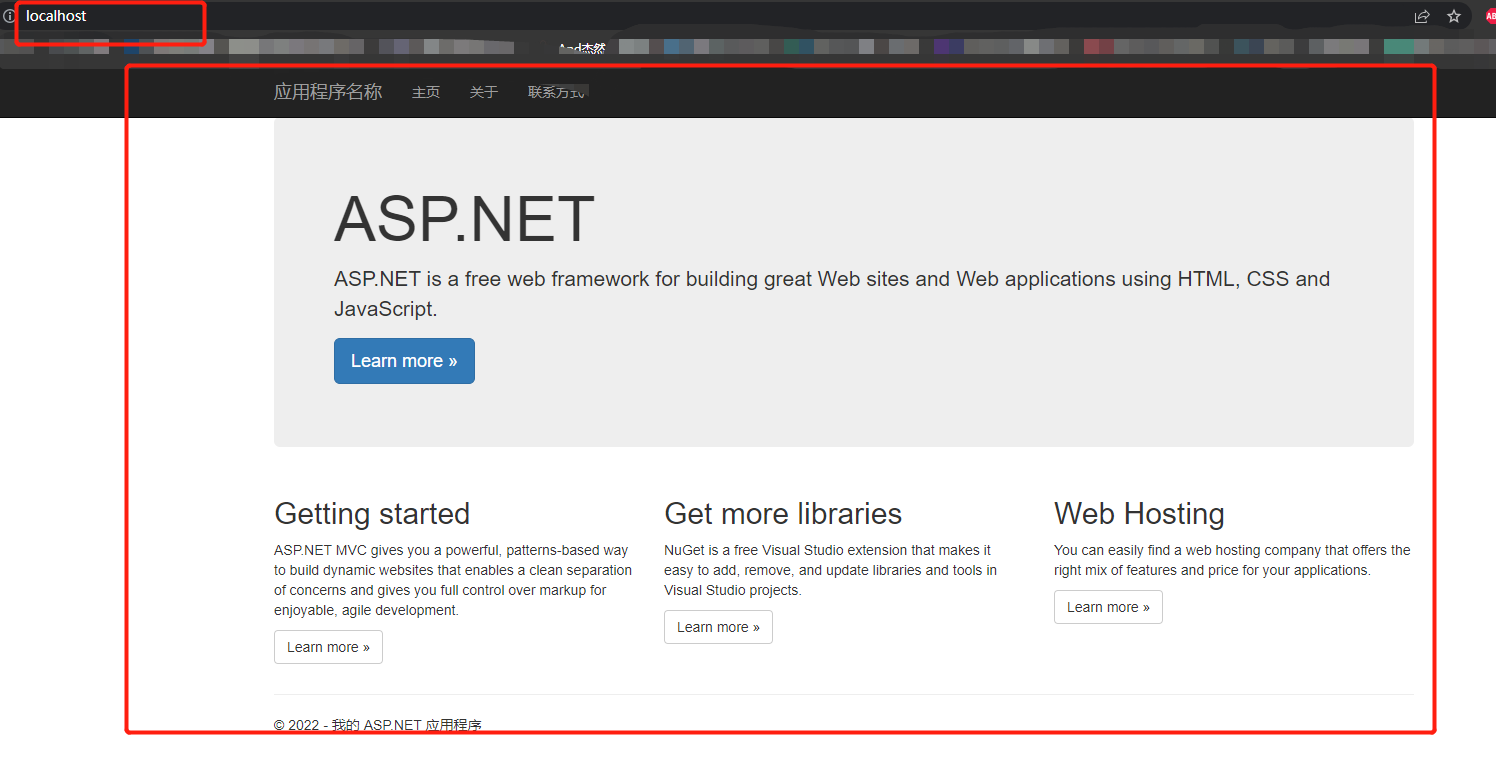Click the Getting started heading
Screen dimensions: 1496x762
[372, 514]
